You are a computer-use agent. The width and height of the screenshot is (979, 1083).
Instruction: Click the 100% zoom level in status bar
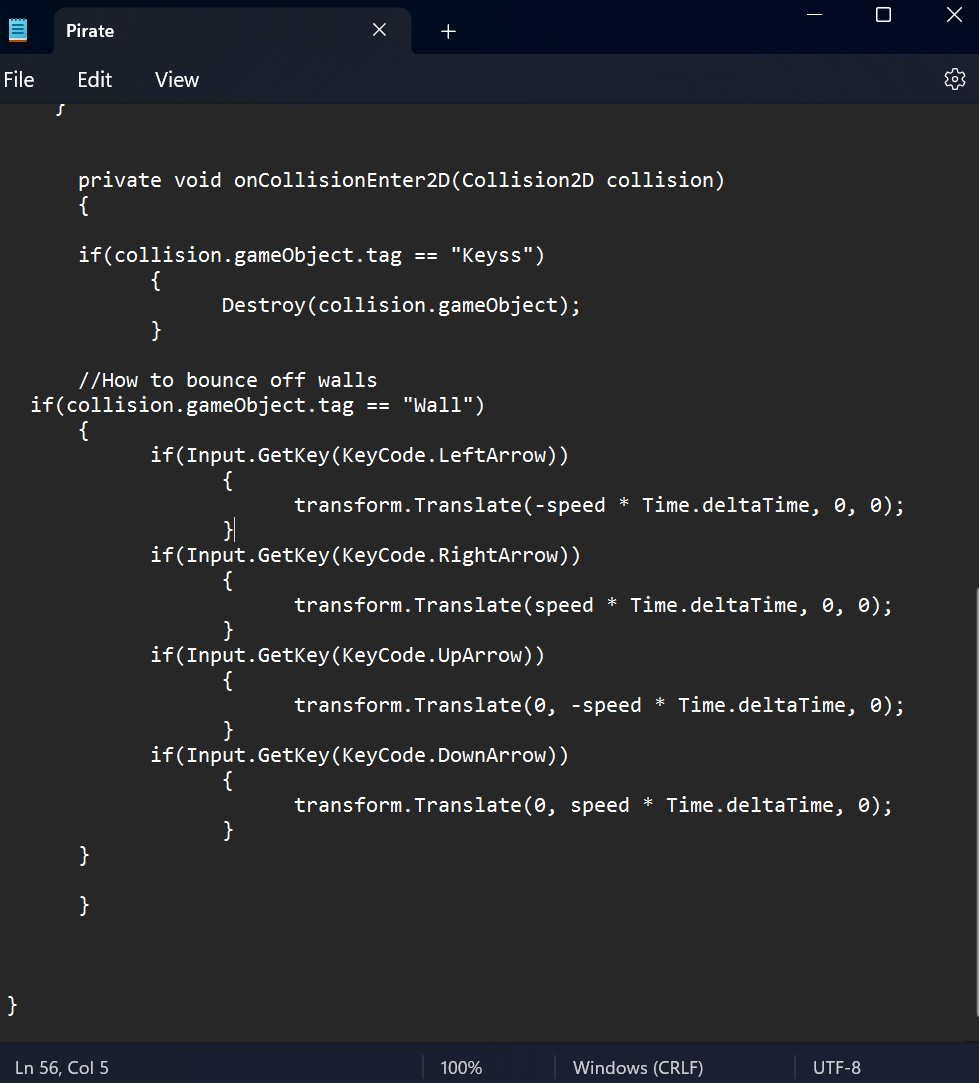461,1068
